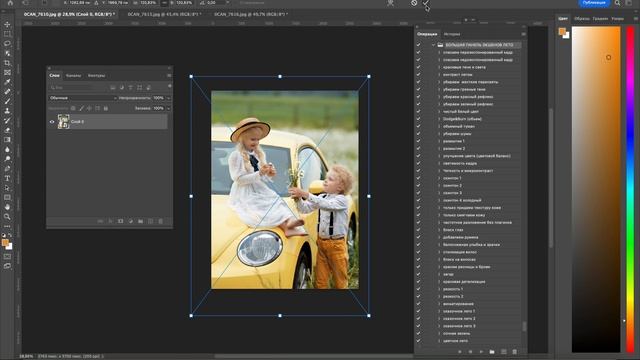
Task: Select the Path Selection tool
Action: [7, 188]
